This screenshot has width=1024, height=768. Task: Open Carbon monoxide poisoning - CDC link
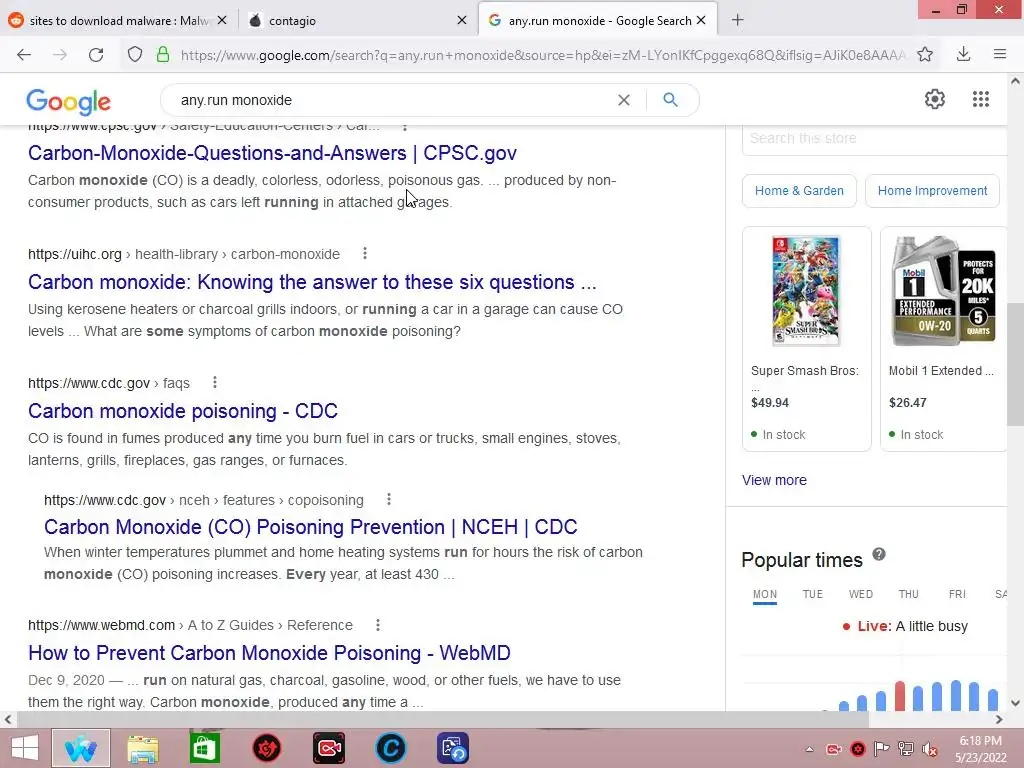(x=183, y=411)
